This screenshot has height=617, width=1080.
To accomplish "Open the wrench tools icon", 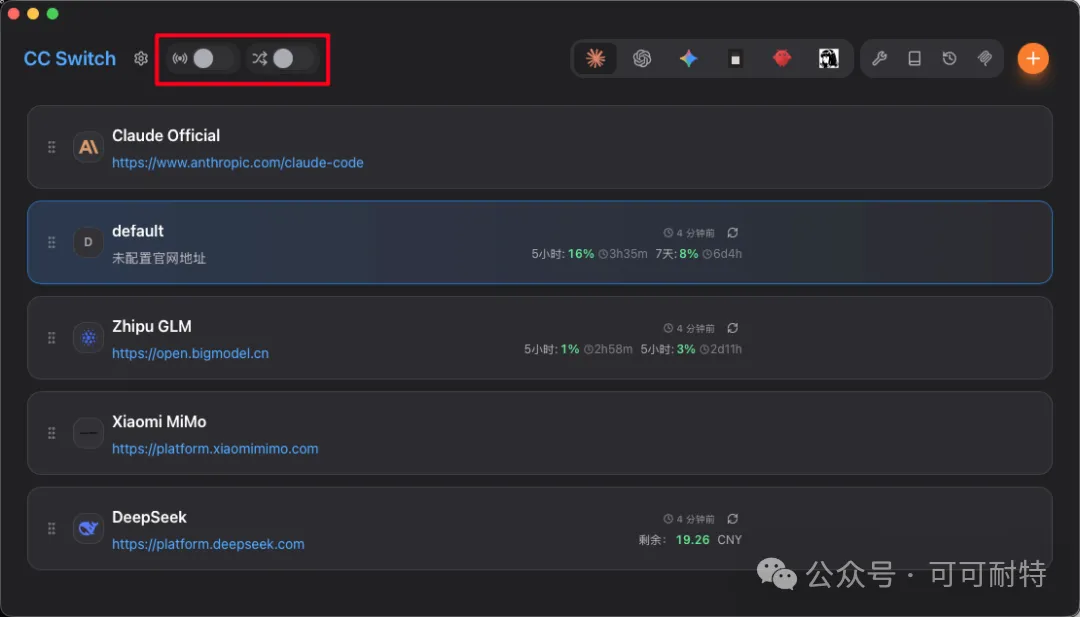I will 879,59.
